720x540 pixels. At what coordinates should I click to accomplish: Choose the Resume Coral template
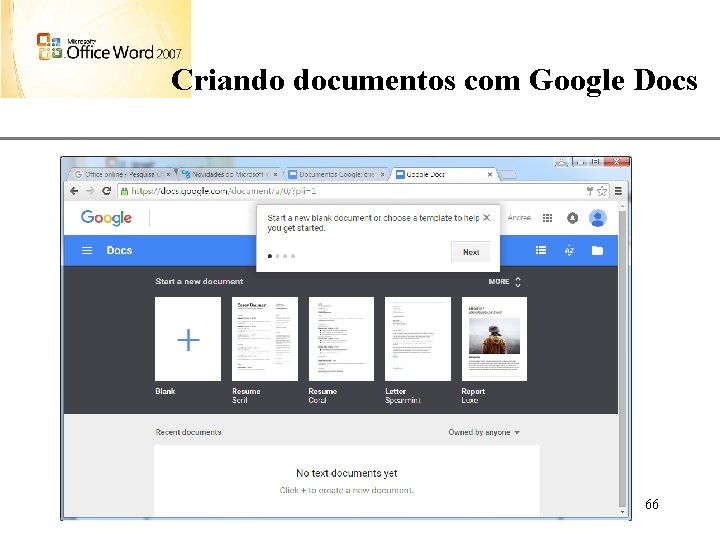click(x=341, y=339)
